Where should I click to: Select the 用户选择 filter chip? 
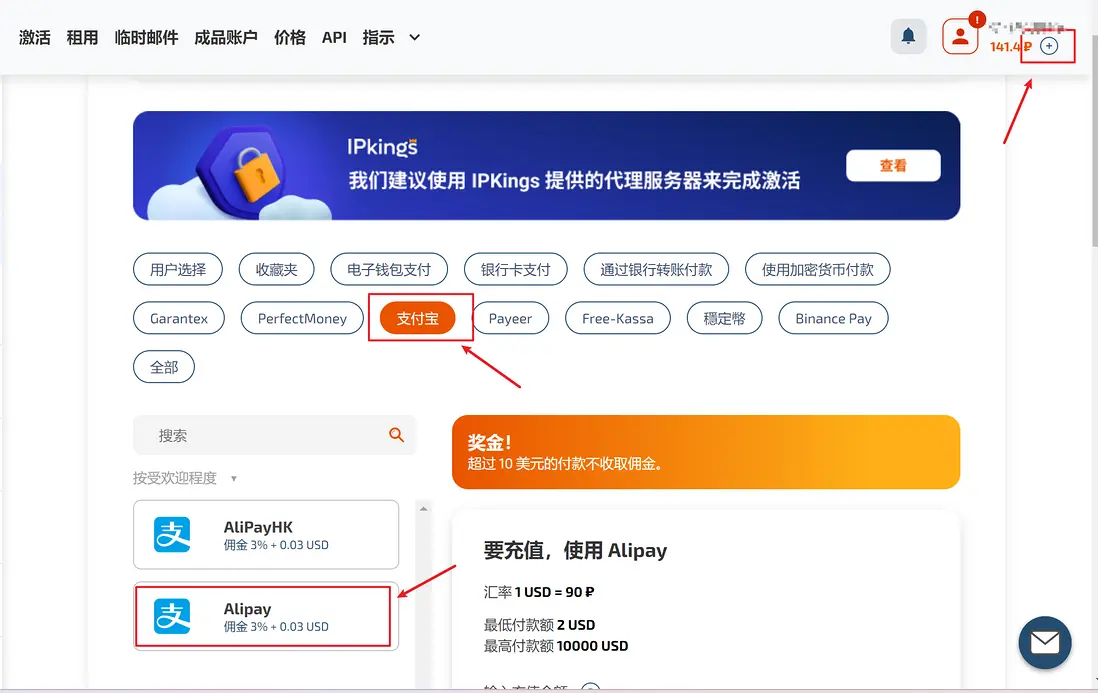(178, 270)
